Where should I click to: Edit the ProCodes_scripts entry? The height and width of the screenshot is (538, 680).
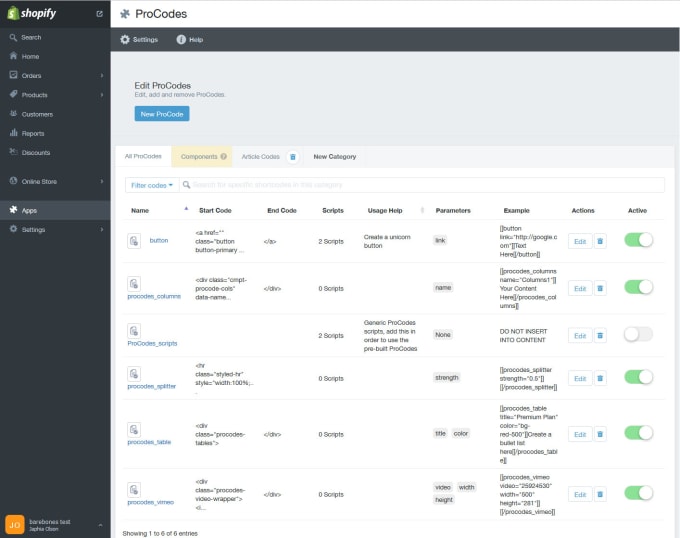(x=580, y=336)
